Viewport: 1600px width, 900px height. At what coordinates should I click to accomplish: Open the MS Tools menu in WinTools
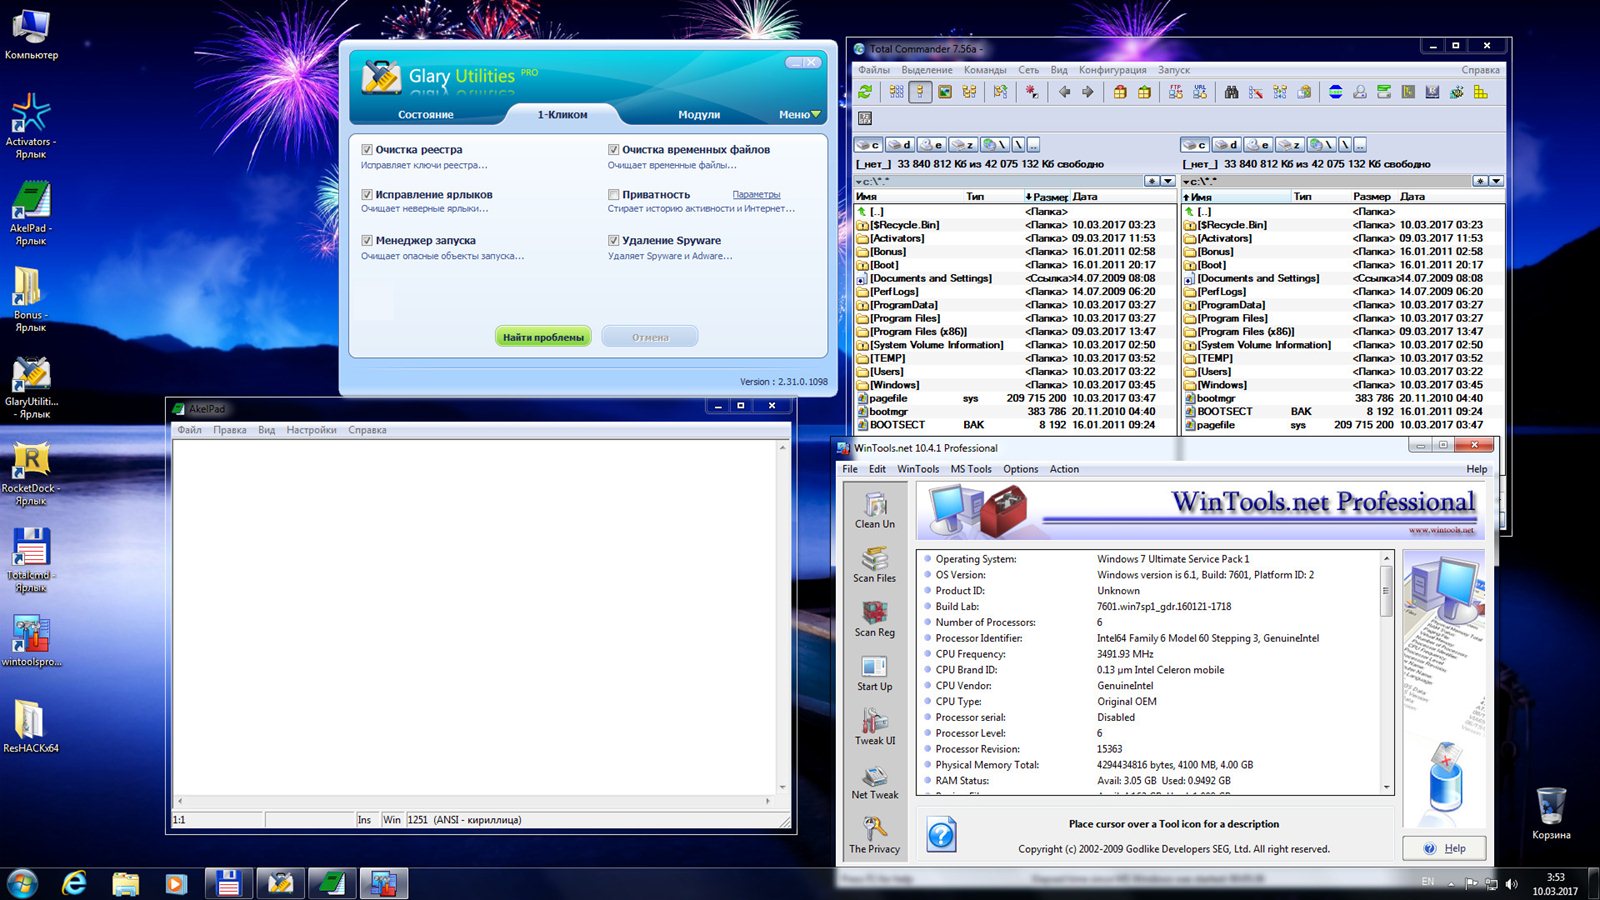(x=970, y=469)
